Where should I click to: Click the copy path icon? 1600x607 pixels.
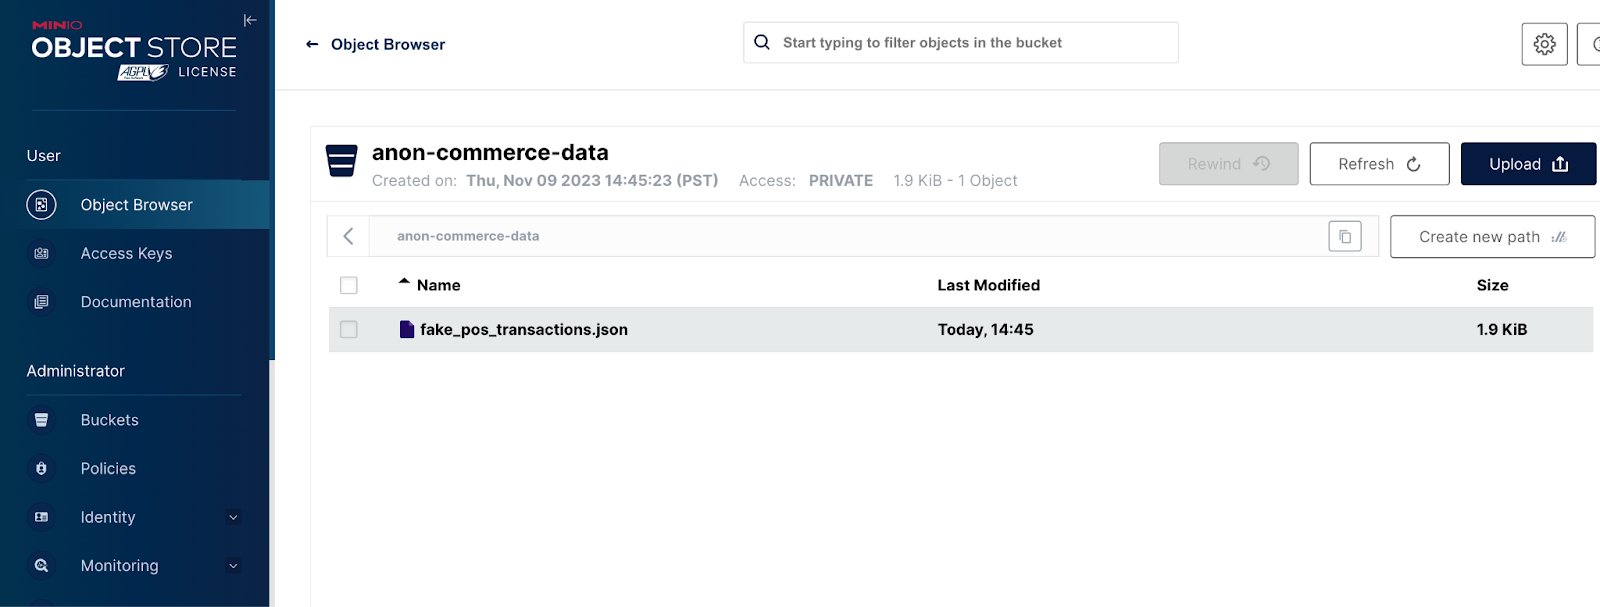tap(1344, 237)
